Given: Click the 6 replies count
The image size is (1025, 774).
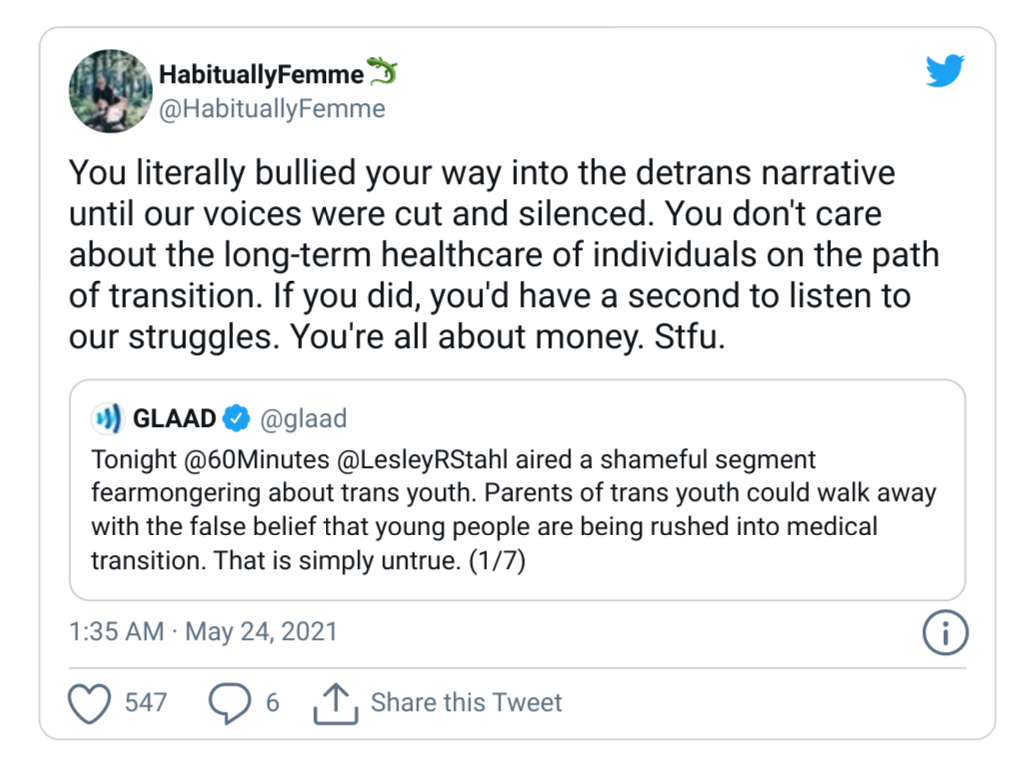Looking at the screenshot, I should [273, 703].
